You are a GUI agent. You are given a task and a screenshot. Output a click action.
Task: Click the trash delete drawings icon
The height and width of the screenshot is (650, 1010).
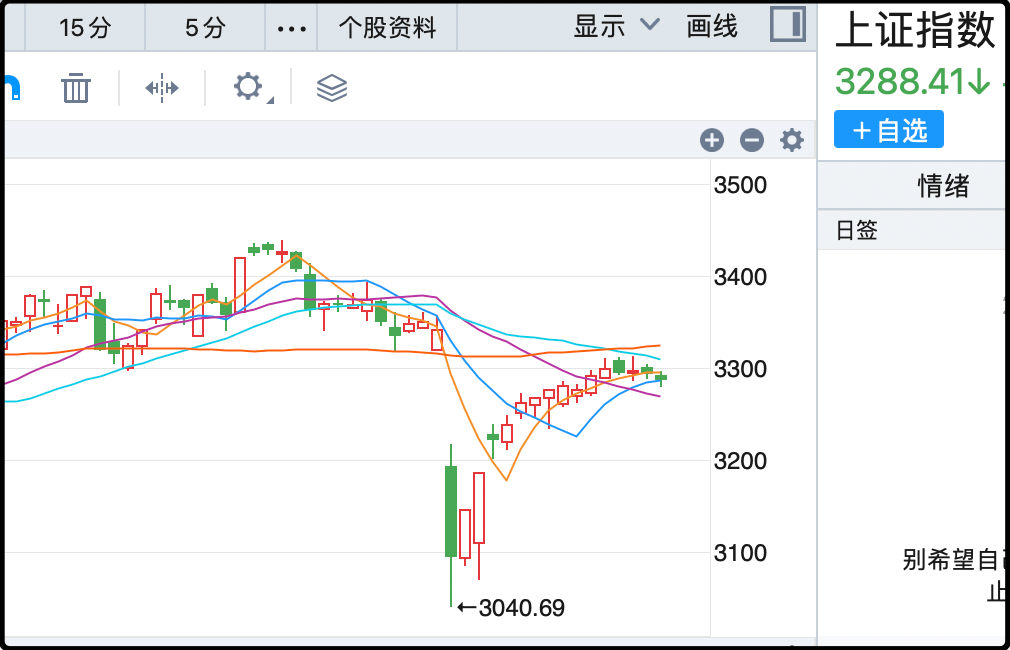(x=76, y=88)
